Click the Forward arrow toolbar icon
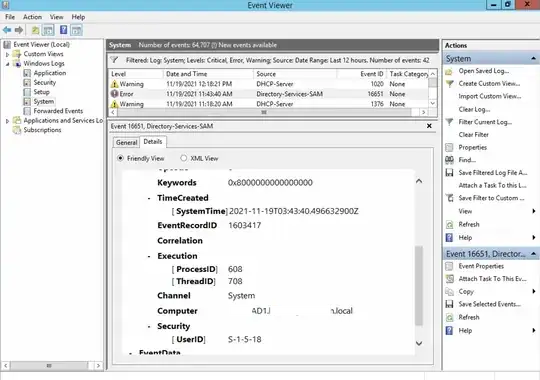This screenshot has height=380, width=540. pyautogui.click(x=19, y=30)
